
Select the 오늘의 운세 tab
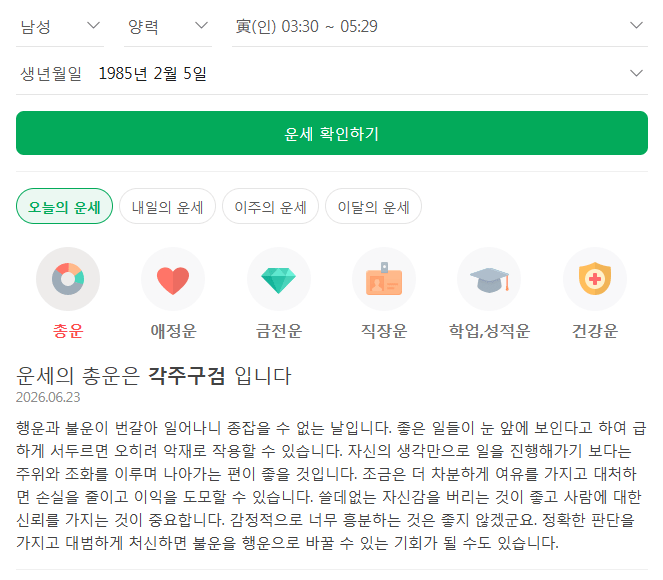click(x=64, y=206)
